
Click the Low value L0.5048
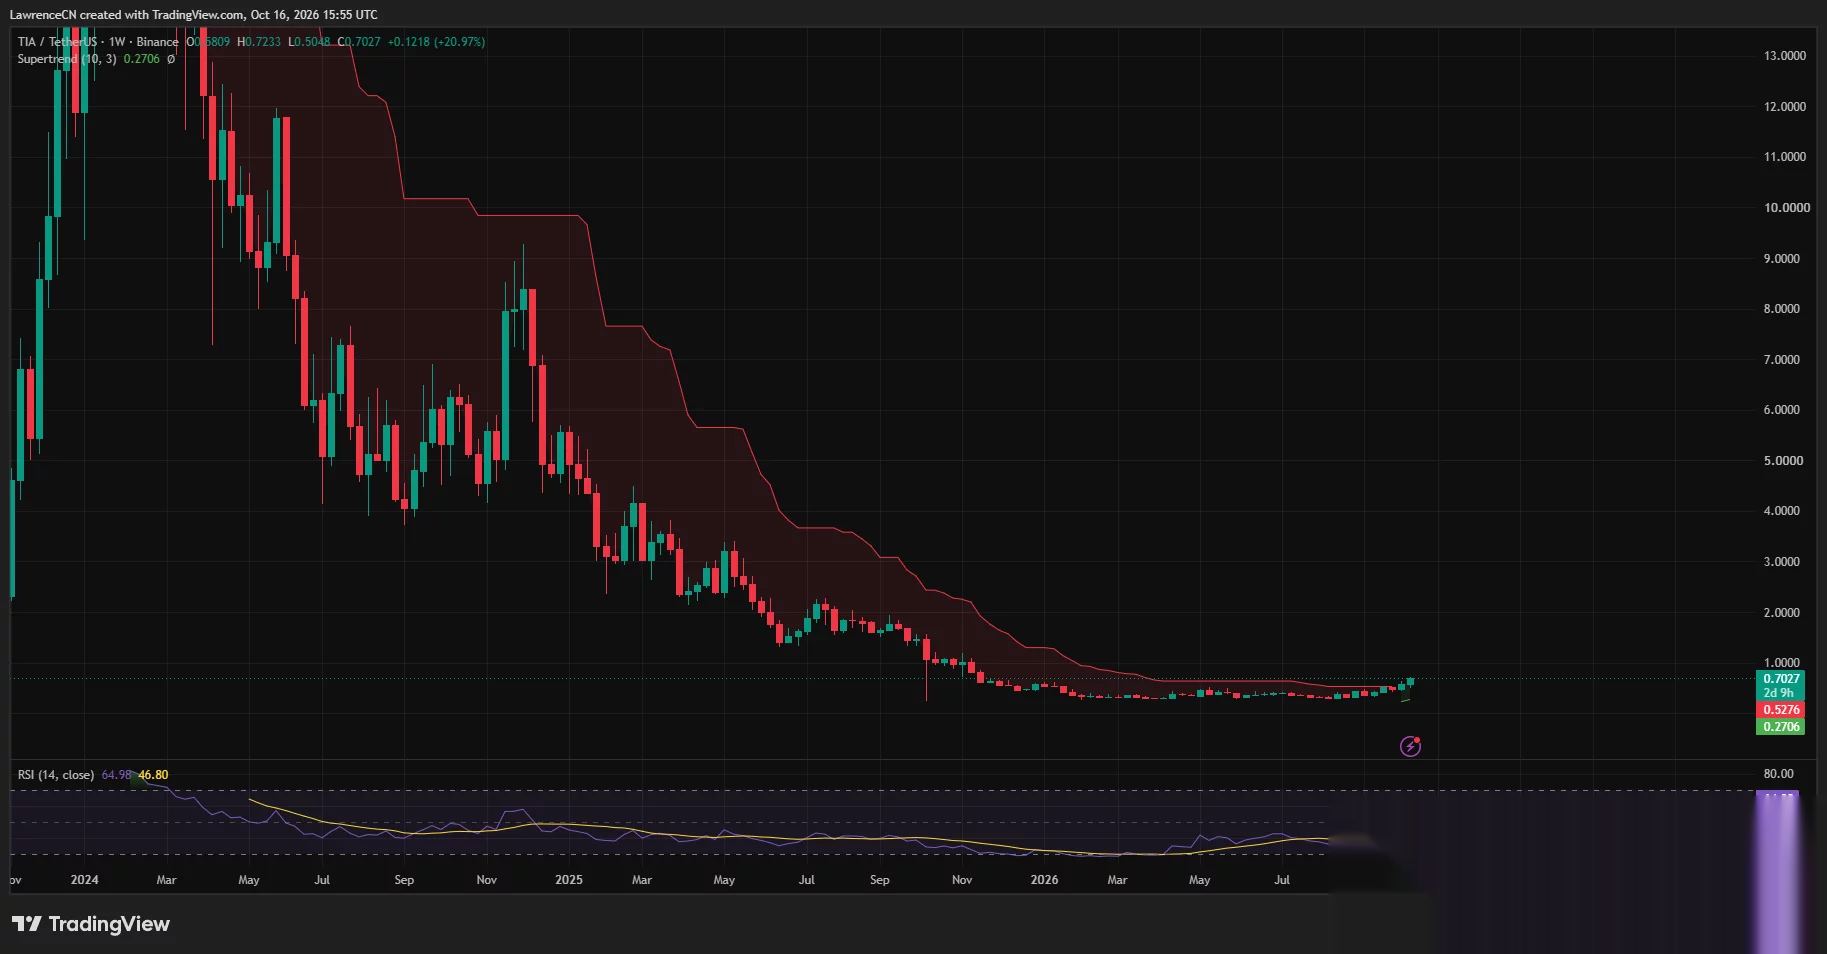[309, 42]
